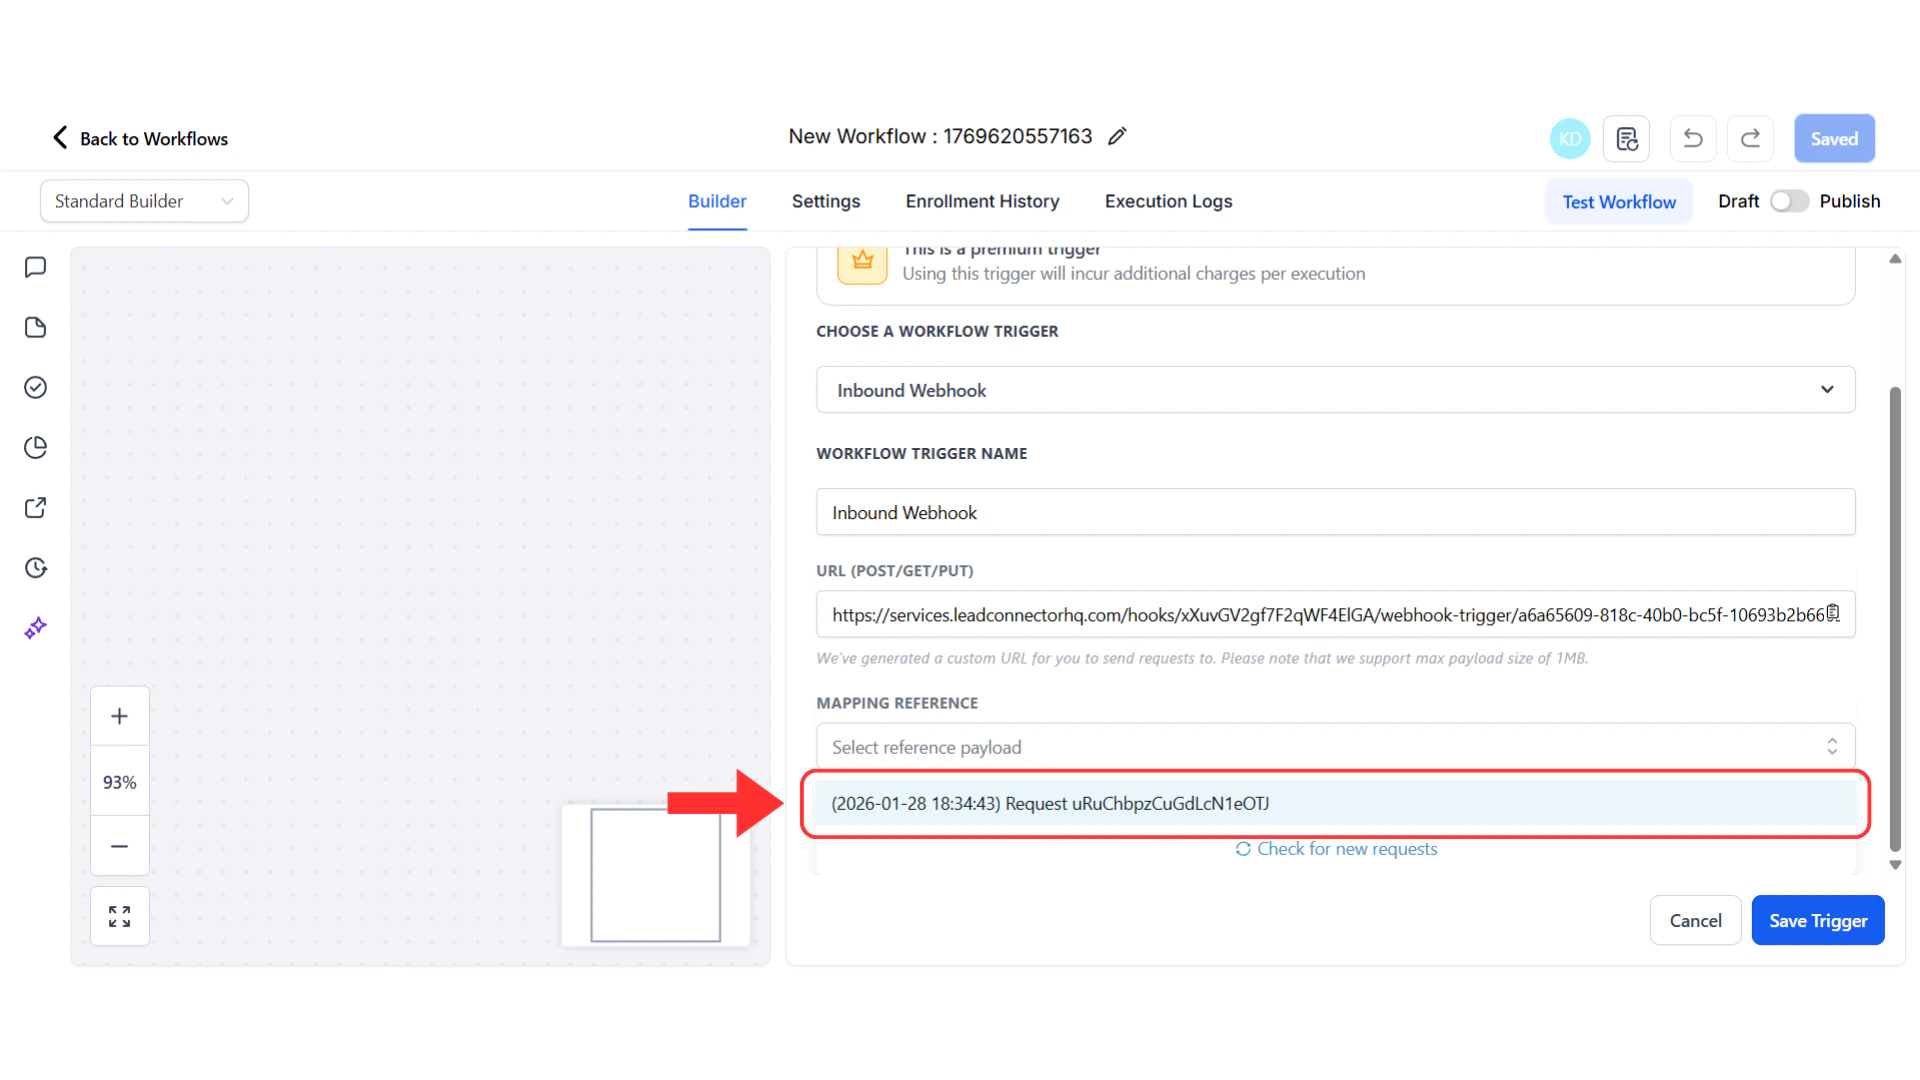Click the comments icon in left sidebar
This screenshot has width=1920, height=1080.
[x=36, y=267]
